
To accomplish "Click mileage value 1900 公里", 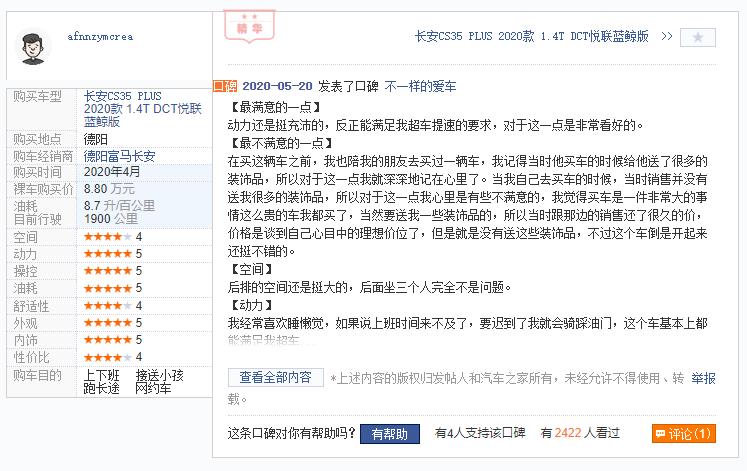I will (111, 219).
